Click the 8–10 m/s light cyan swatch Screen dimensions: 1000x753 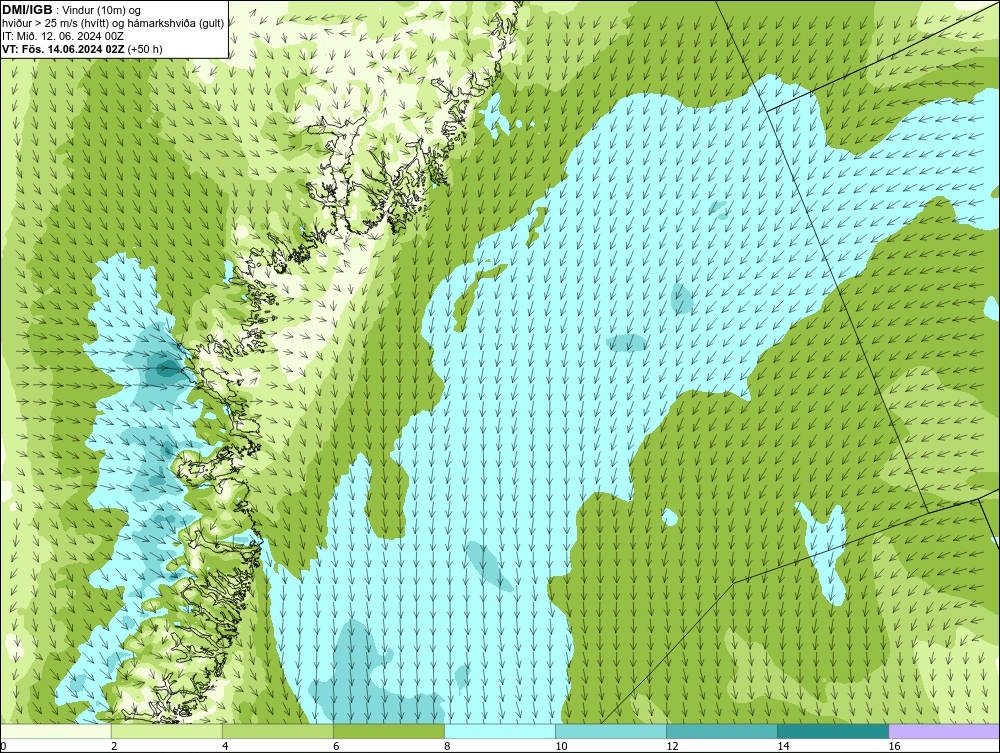point(500,731)
